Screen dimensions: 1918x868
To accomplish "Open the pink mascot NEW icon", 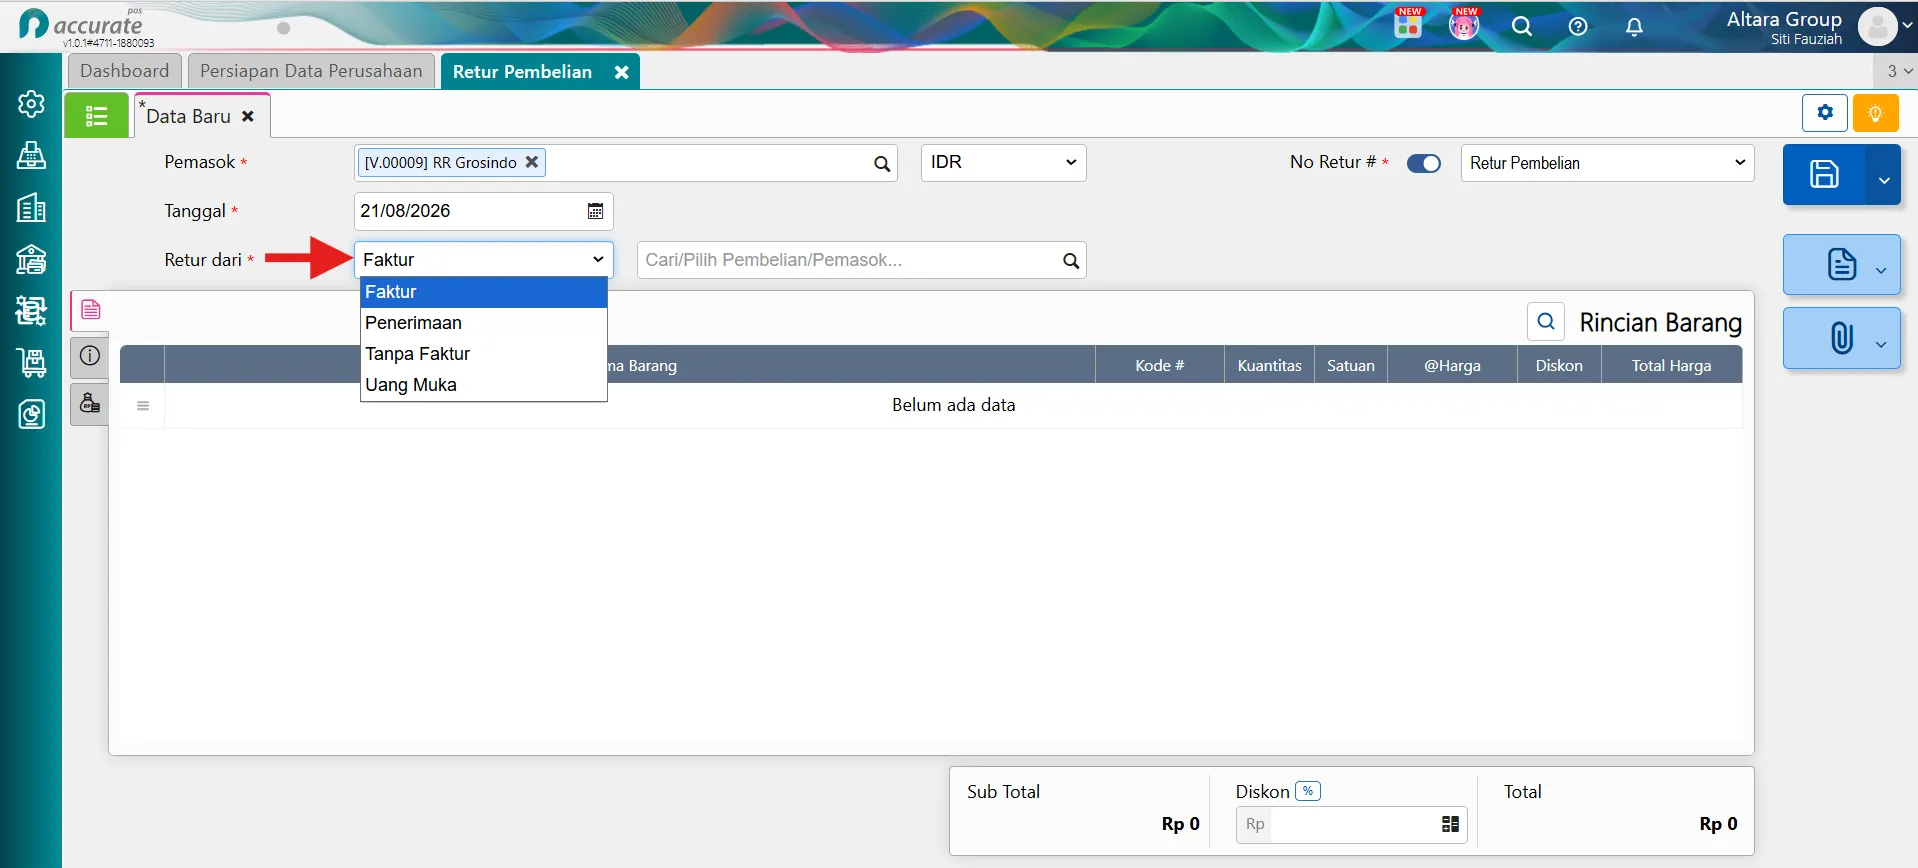I will pyautogui.click(x=1464, y=23).
